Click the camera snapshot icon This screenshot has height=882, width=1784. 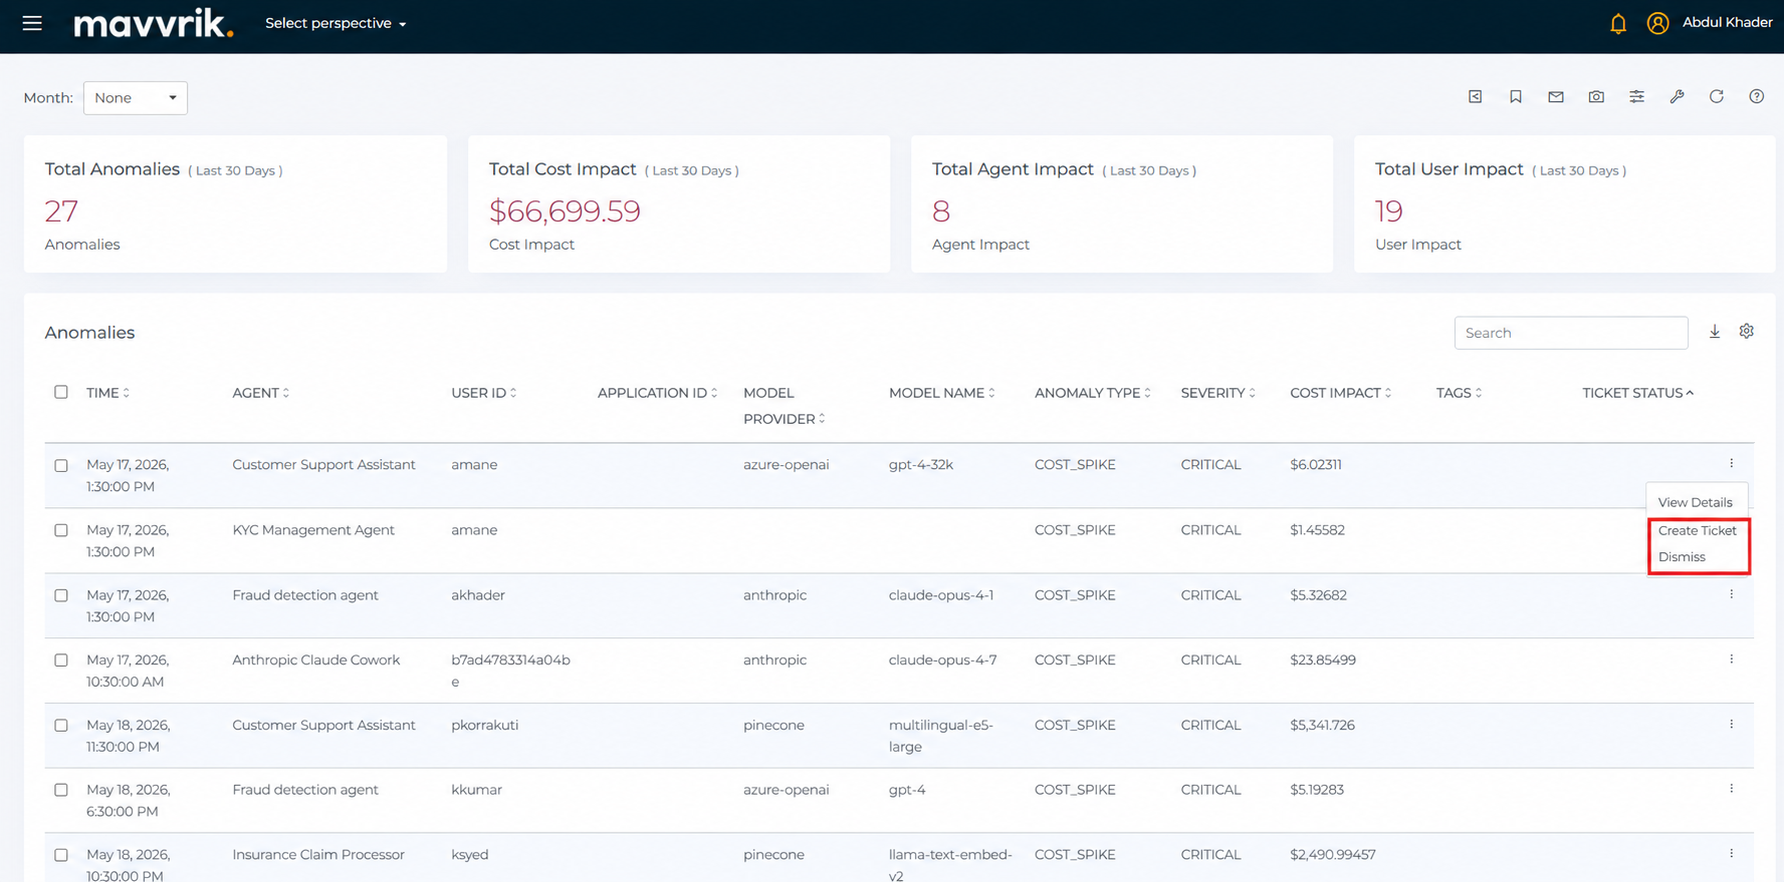[1596, 97]
